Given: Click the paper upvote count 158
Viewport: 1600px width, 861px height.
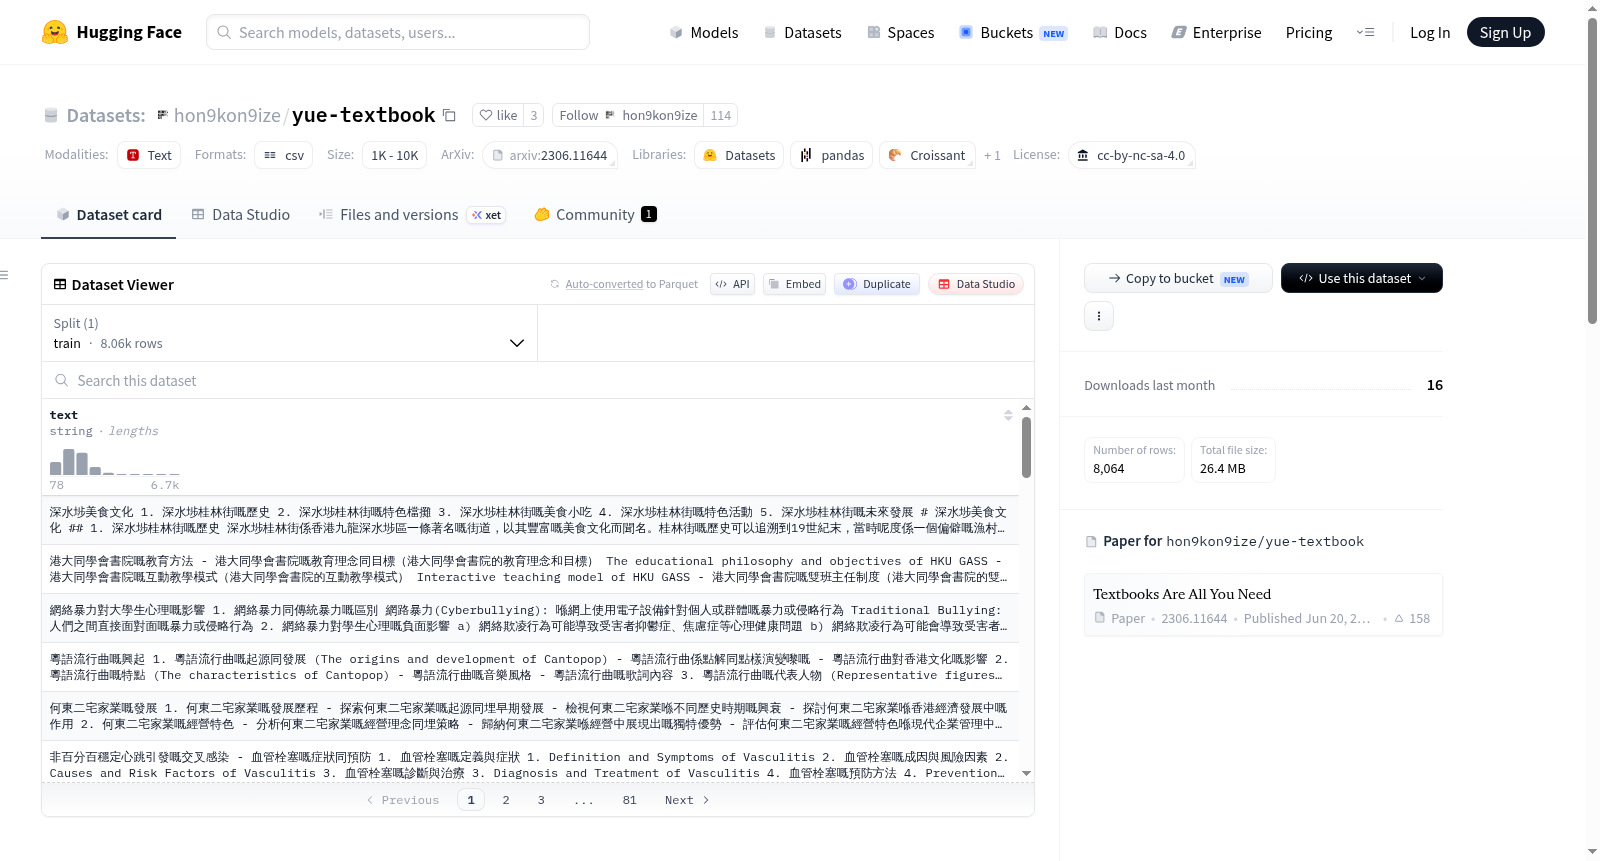Looking at the screenshot, I should [x=1412, y=619].
